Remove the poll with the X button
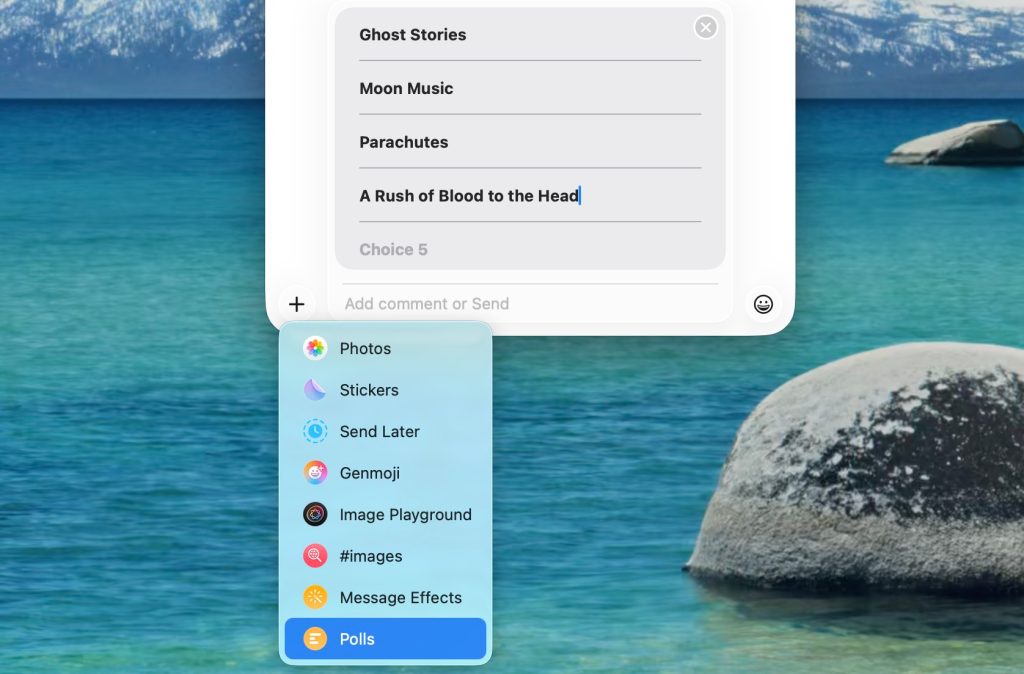 pyautogui.click(x=706, y=28)
